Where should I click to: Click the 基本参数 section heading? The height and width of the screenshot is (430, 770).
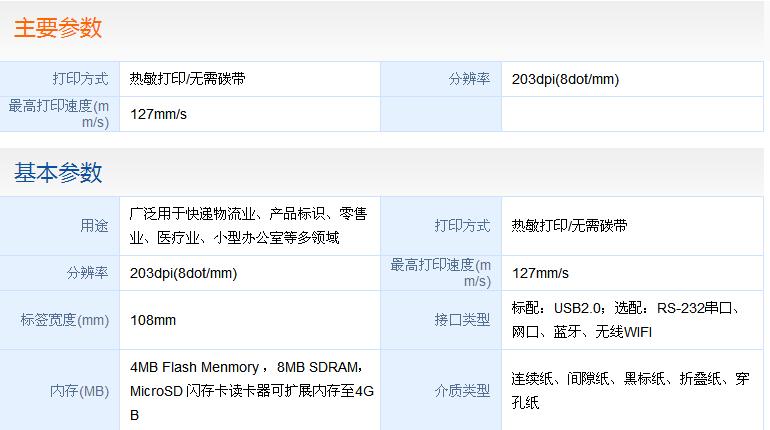pos(58,172)
